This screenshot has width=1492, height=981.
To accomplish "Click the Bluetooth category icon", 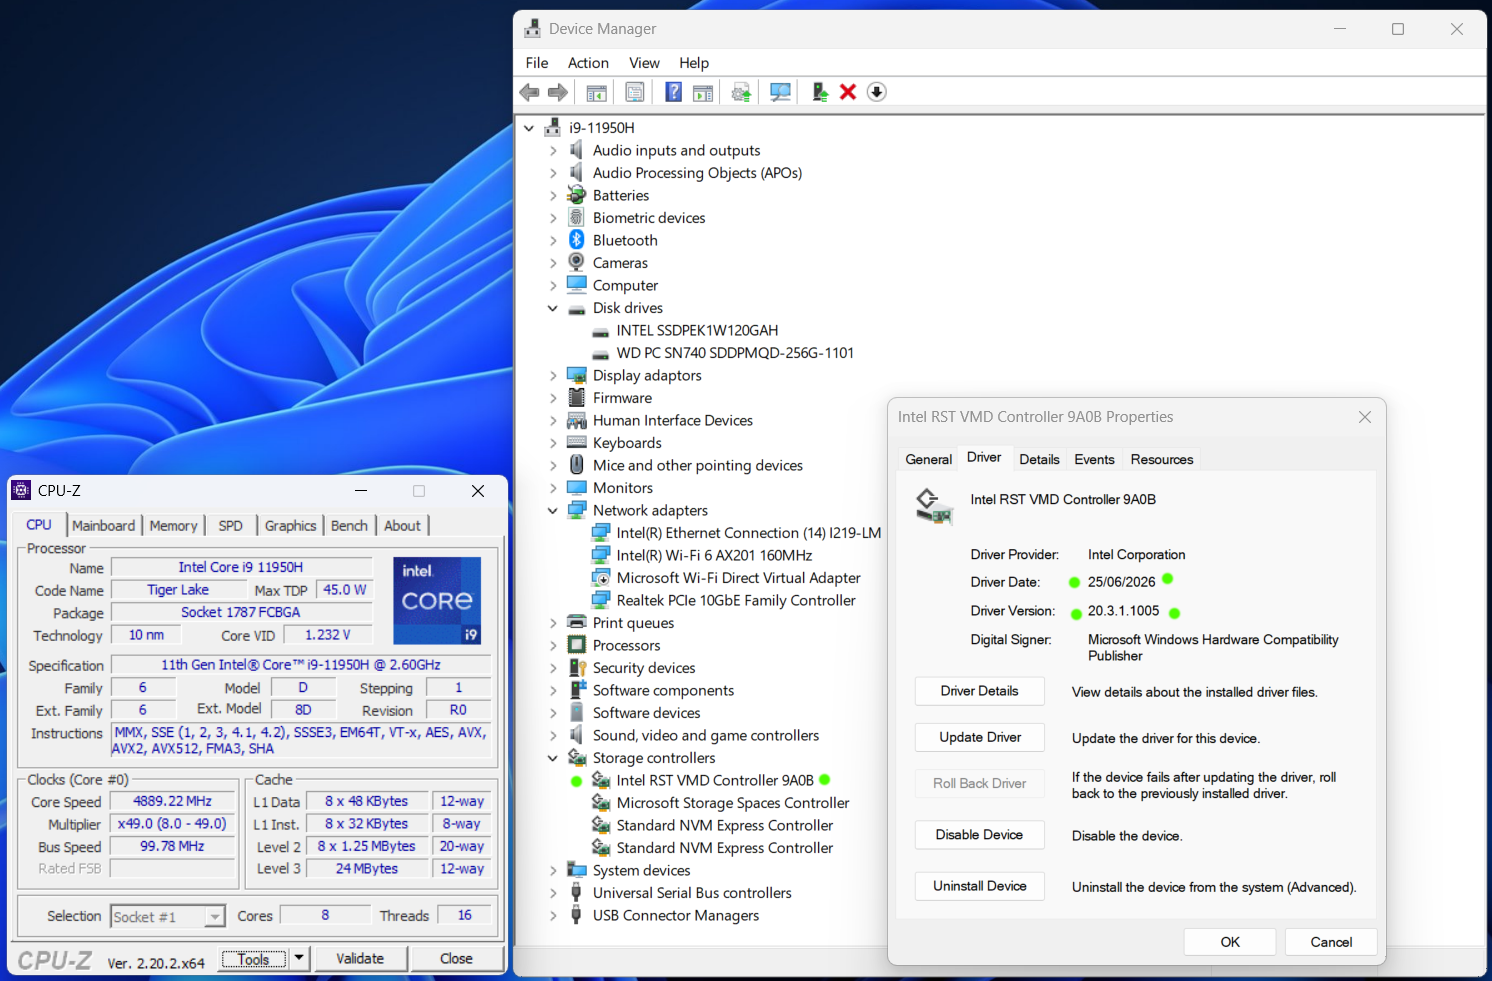I will 577,240.
